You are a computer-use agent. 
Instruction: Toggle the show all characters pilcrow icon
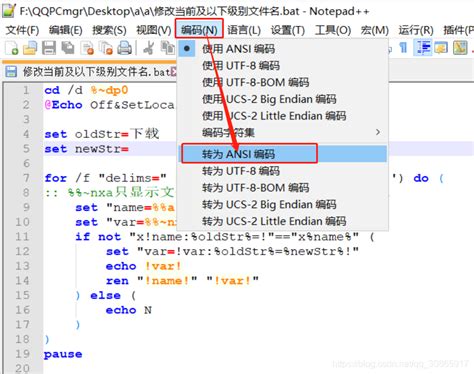[x=403, y=48]
